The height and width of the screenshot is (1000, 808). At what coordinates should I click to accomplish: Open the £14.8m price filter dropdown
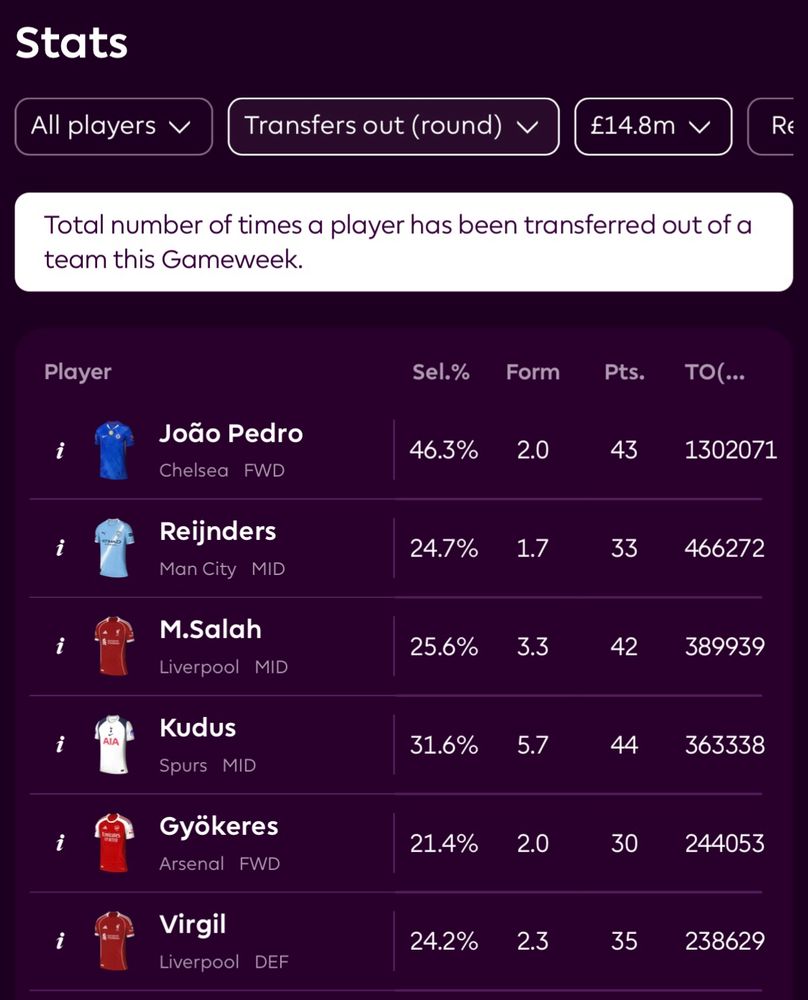pyautogui.click(x=653, y=126)
